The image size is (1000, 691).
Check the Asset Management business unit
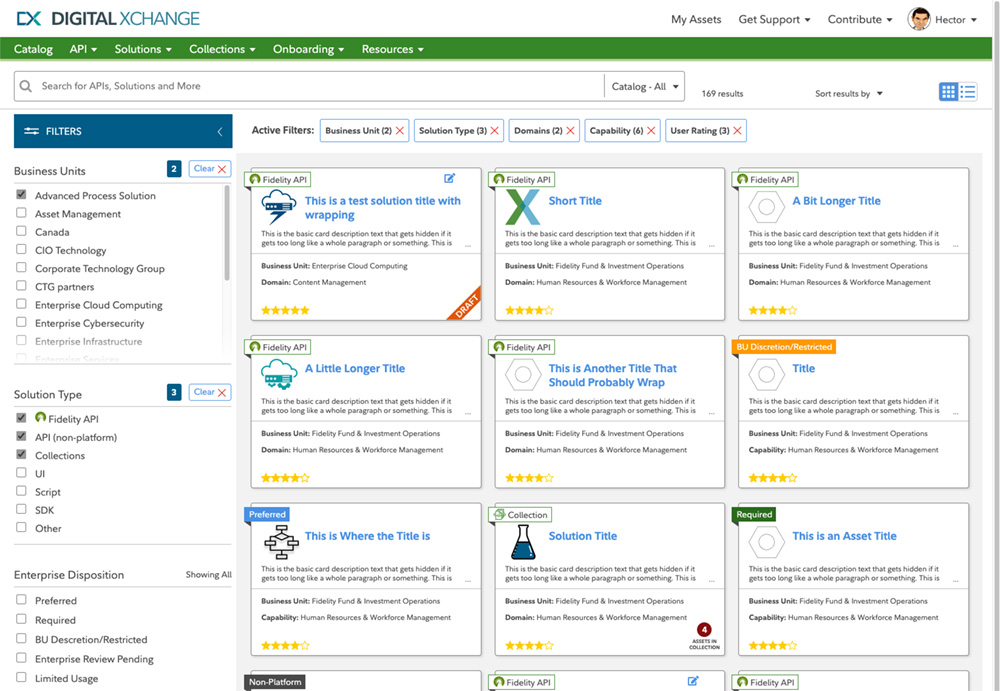[x=23, y=213]
